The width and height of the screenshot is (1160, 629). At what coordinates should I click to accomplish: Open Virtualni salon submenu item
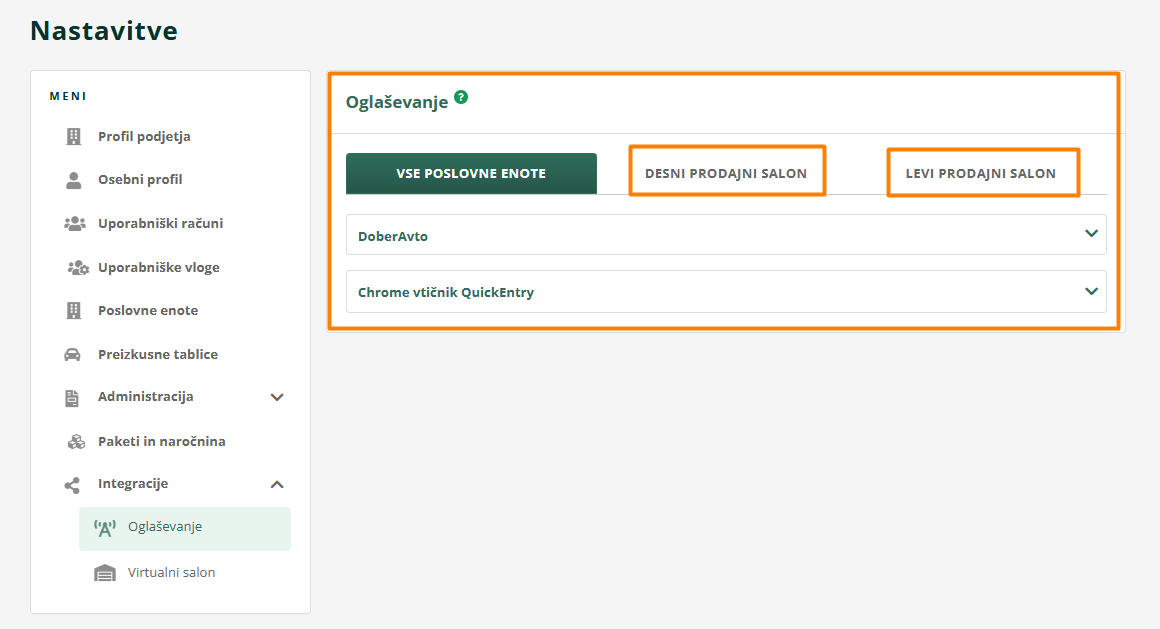(171, 572)
